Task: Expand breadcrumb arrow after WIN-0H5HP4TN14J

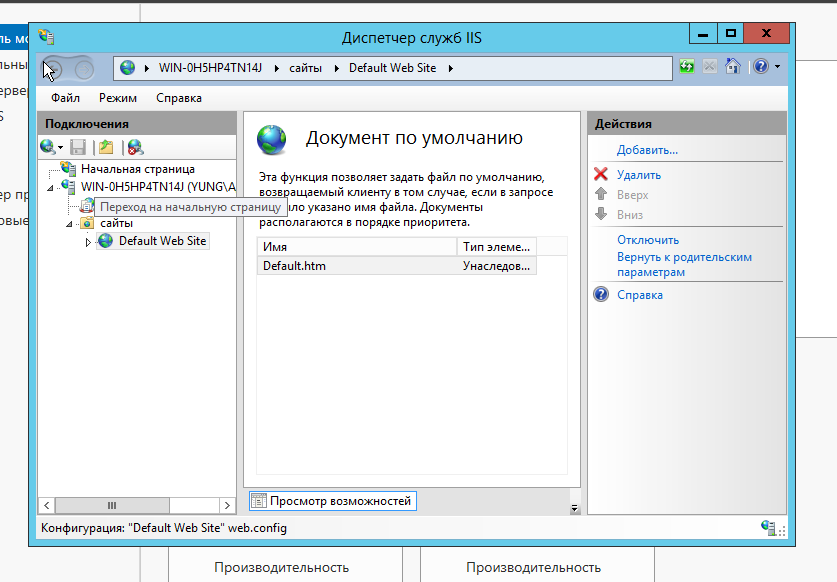Action: click(x=277, y=68)
